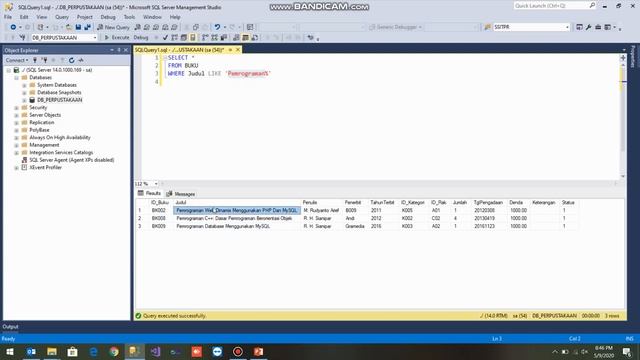Open the Tools menu
Screen dimensions: 640x360
pyautogui.click(x=129, y=17)
